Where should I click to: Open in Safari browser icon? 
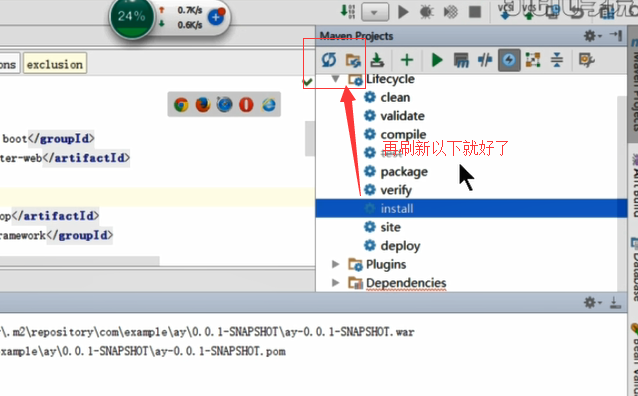(x=225, y=105)
